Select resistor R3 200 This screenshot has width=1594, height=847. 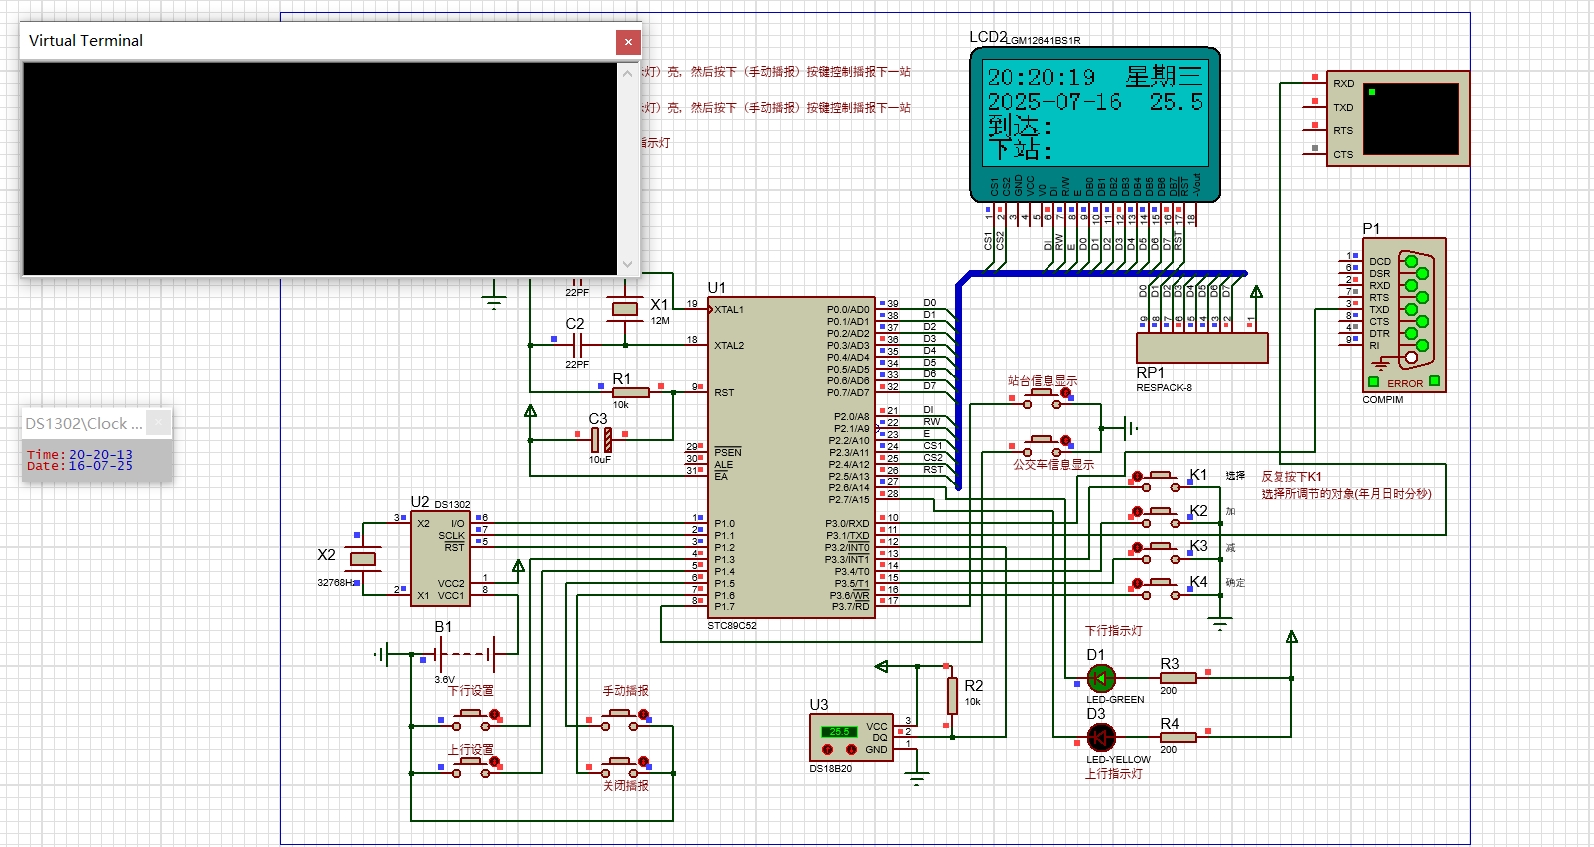[1178, 678]
